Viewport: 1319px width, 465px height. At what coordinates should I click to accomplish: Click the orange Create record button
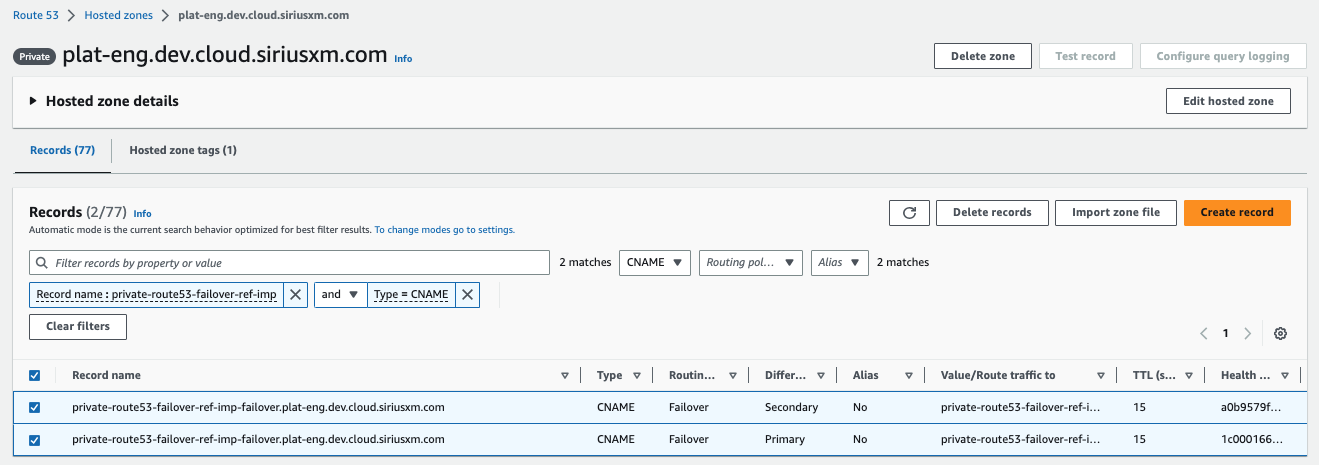click(x=1237, y=212)
